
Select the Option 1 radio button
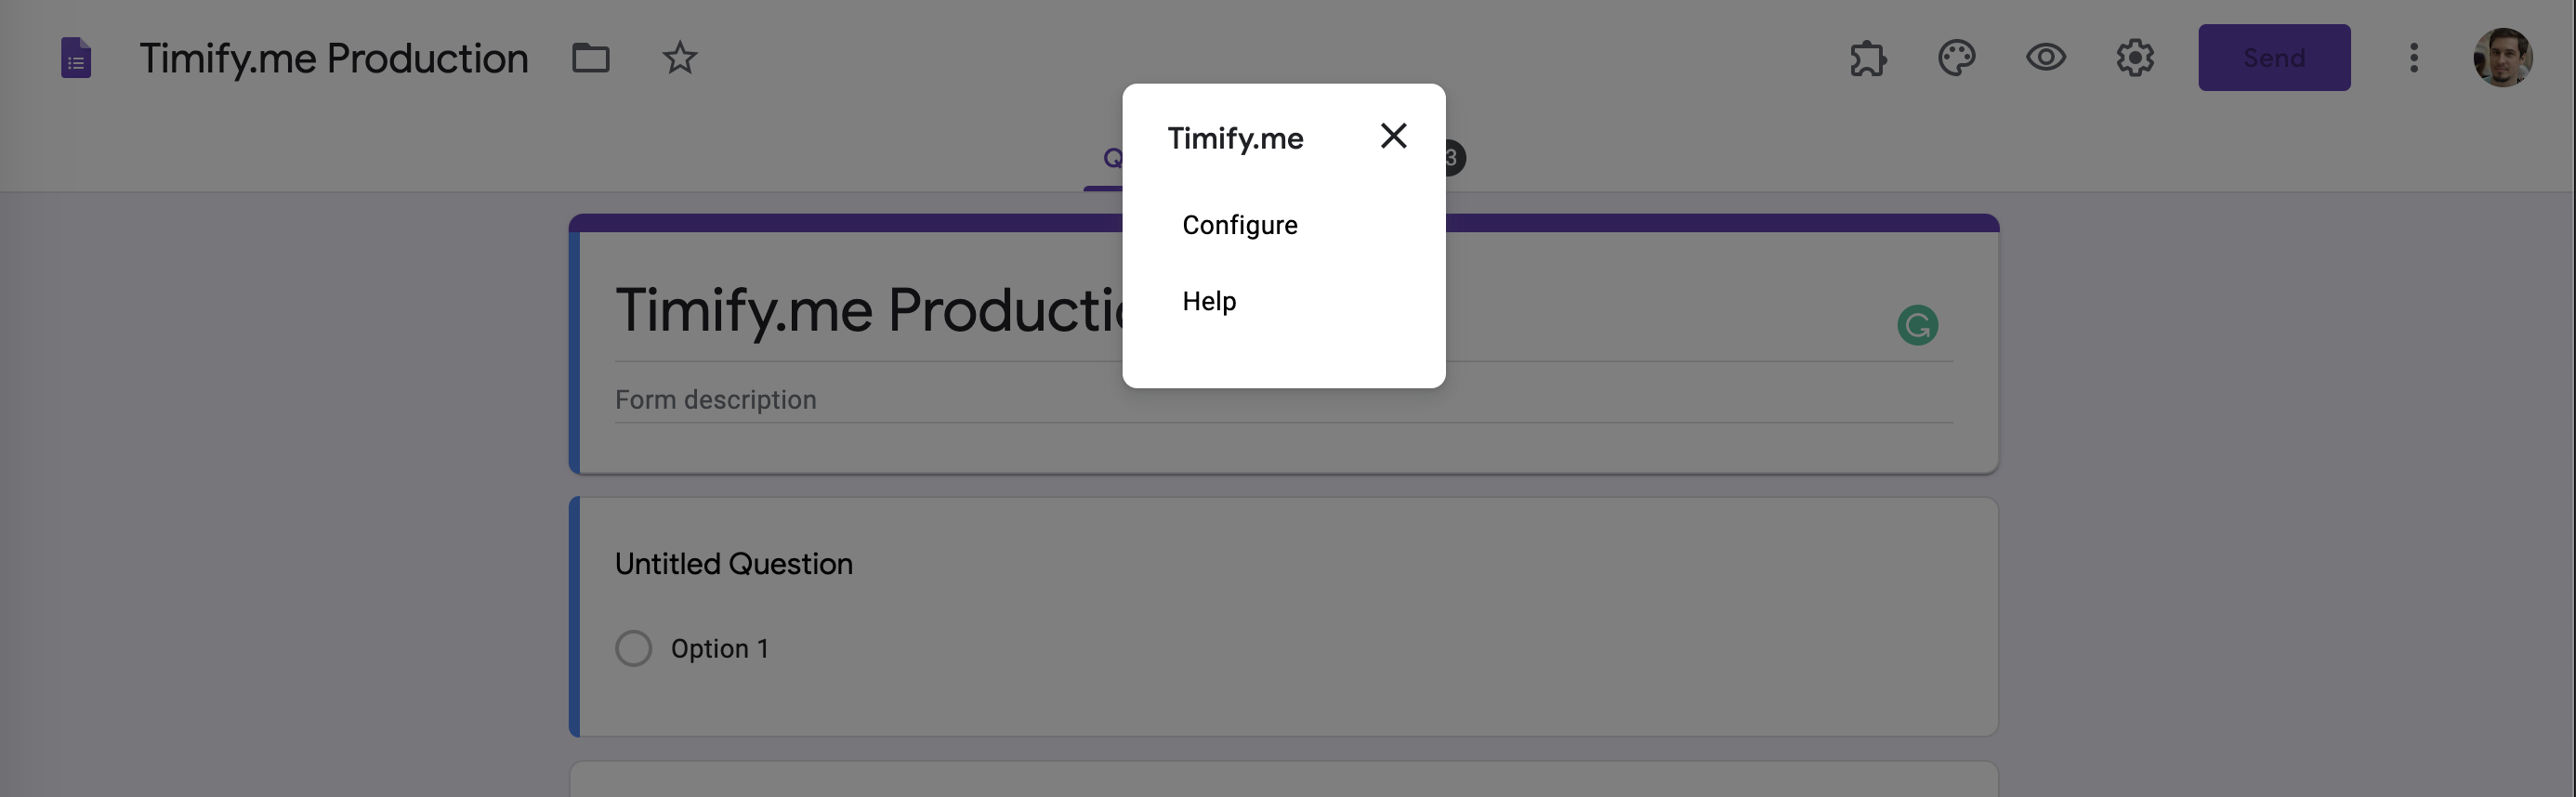click(x=633, y=648)
